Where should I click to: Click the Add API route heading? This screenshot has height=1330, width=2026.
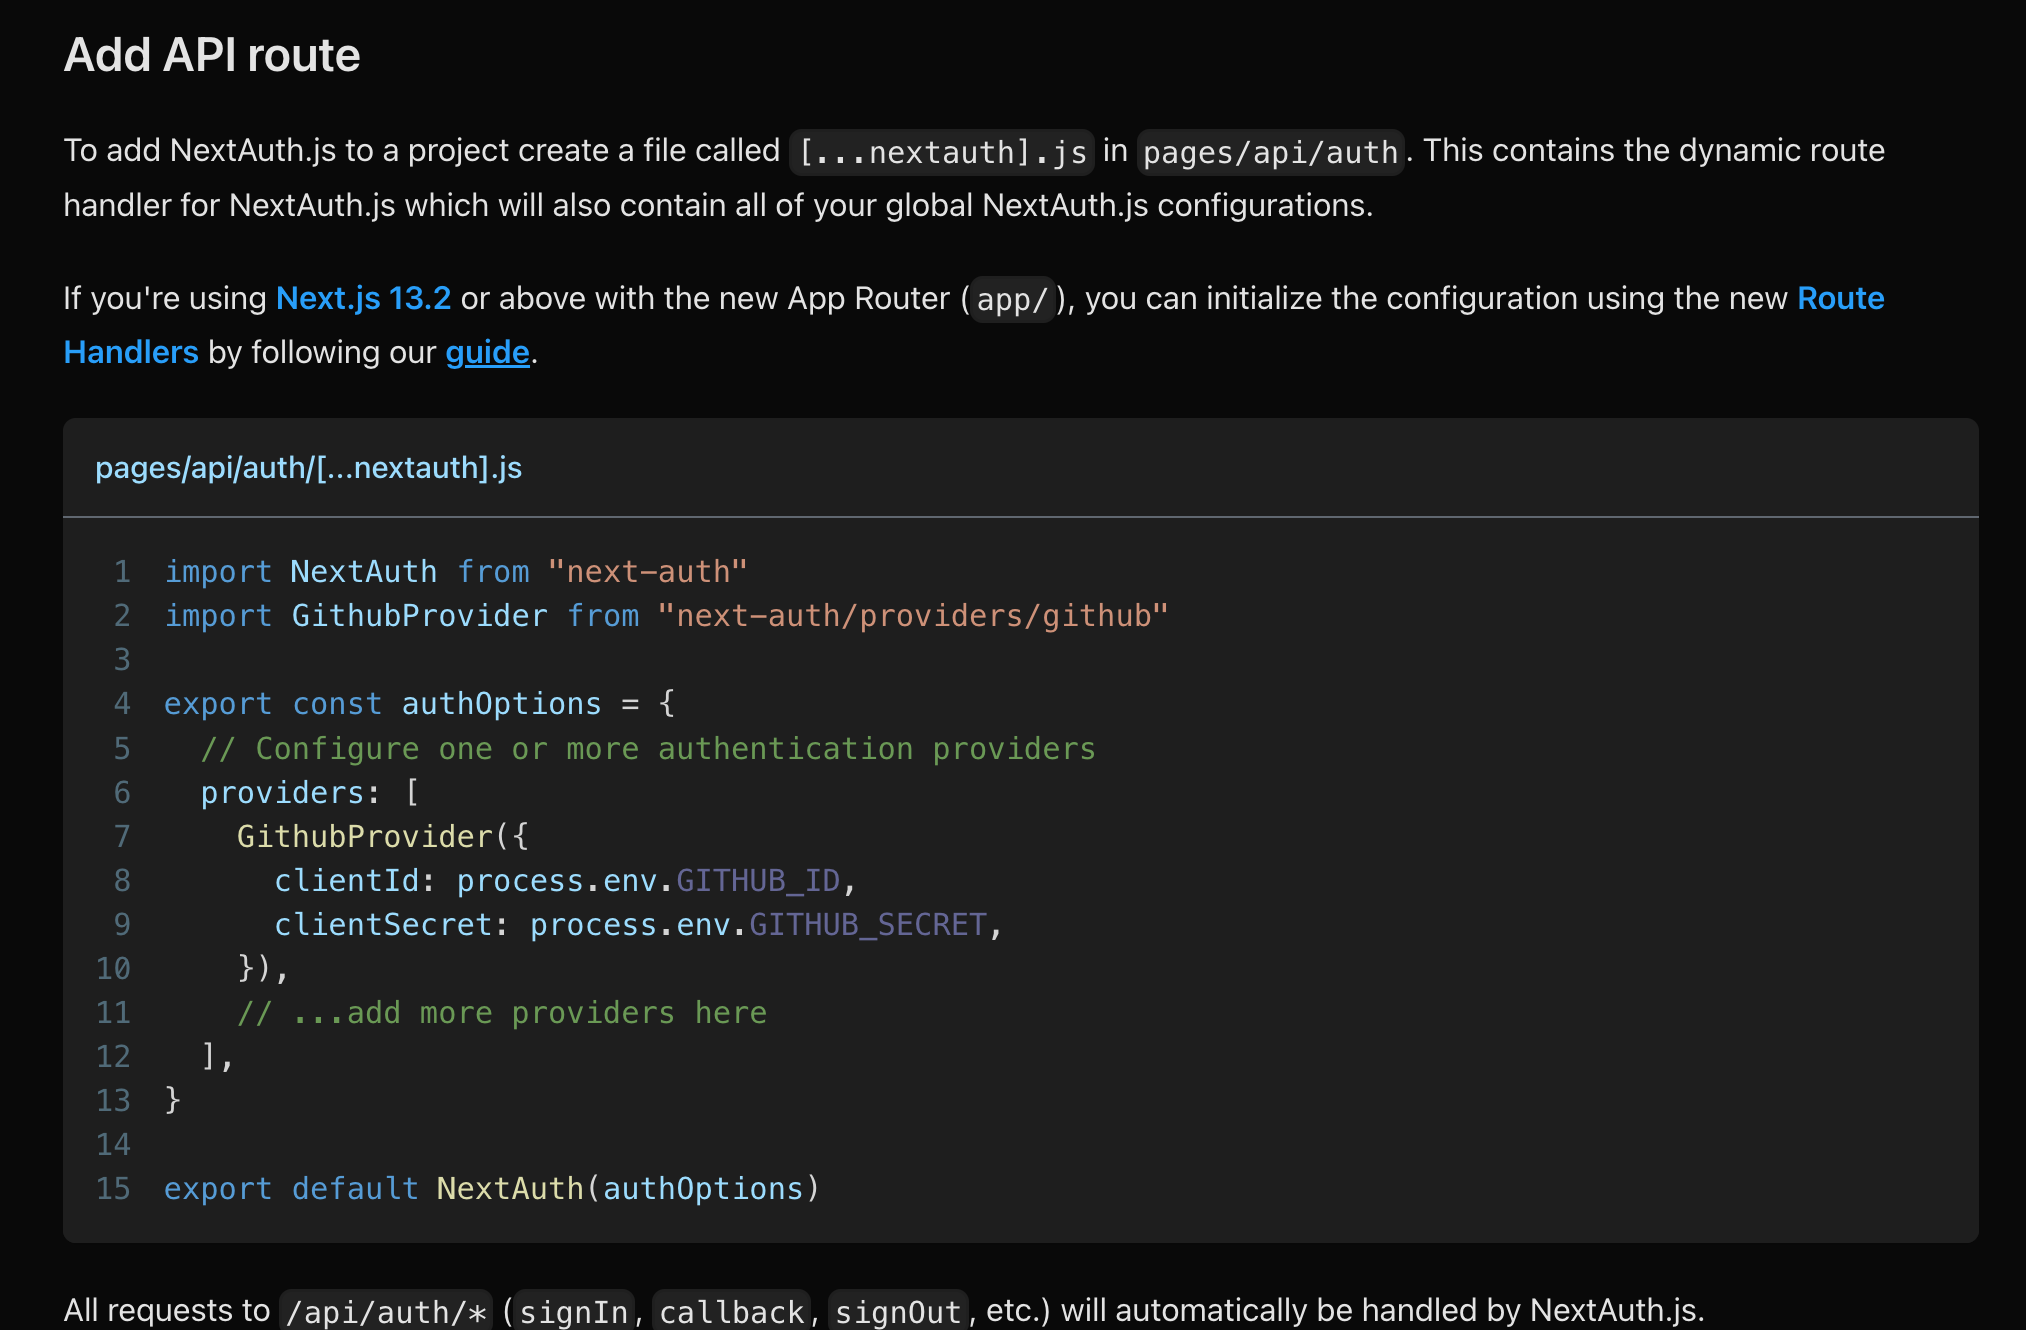tap(212, 55)
